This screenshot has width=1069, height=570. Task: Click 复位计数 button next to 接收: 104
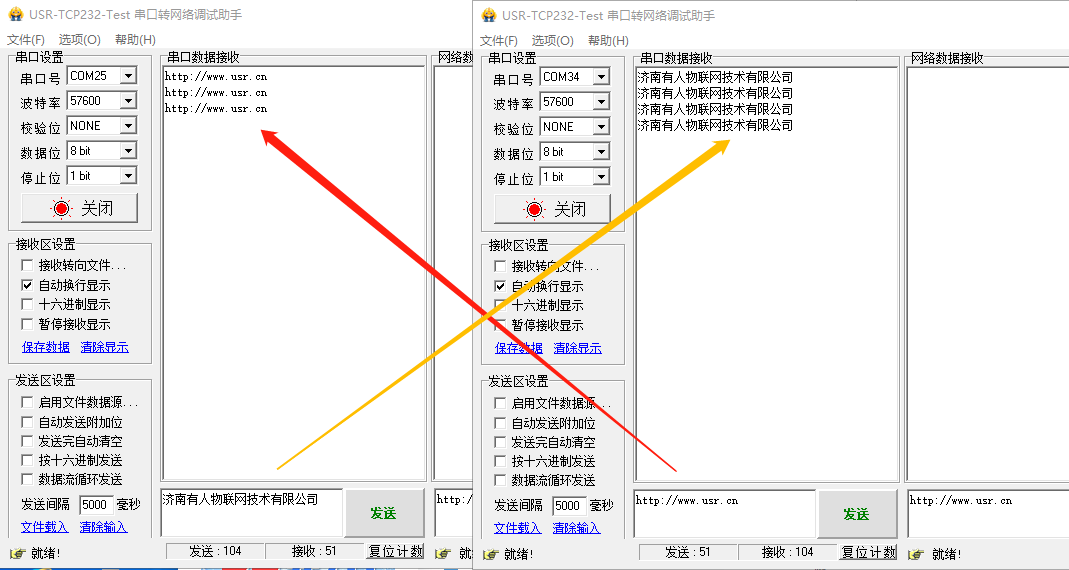pyautogui.click(x=869, y=552)
